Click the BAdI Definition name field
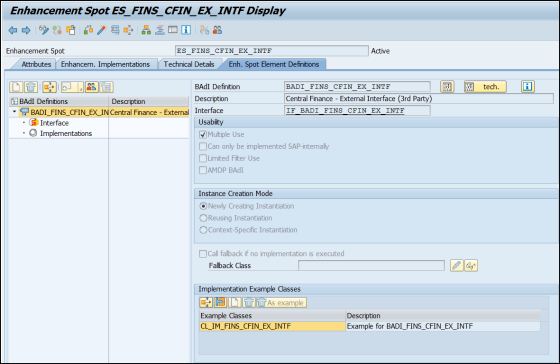The width and height of the screenshot is (560, 364). tap(357, 86)
